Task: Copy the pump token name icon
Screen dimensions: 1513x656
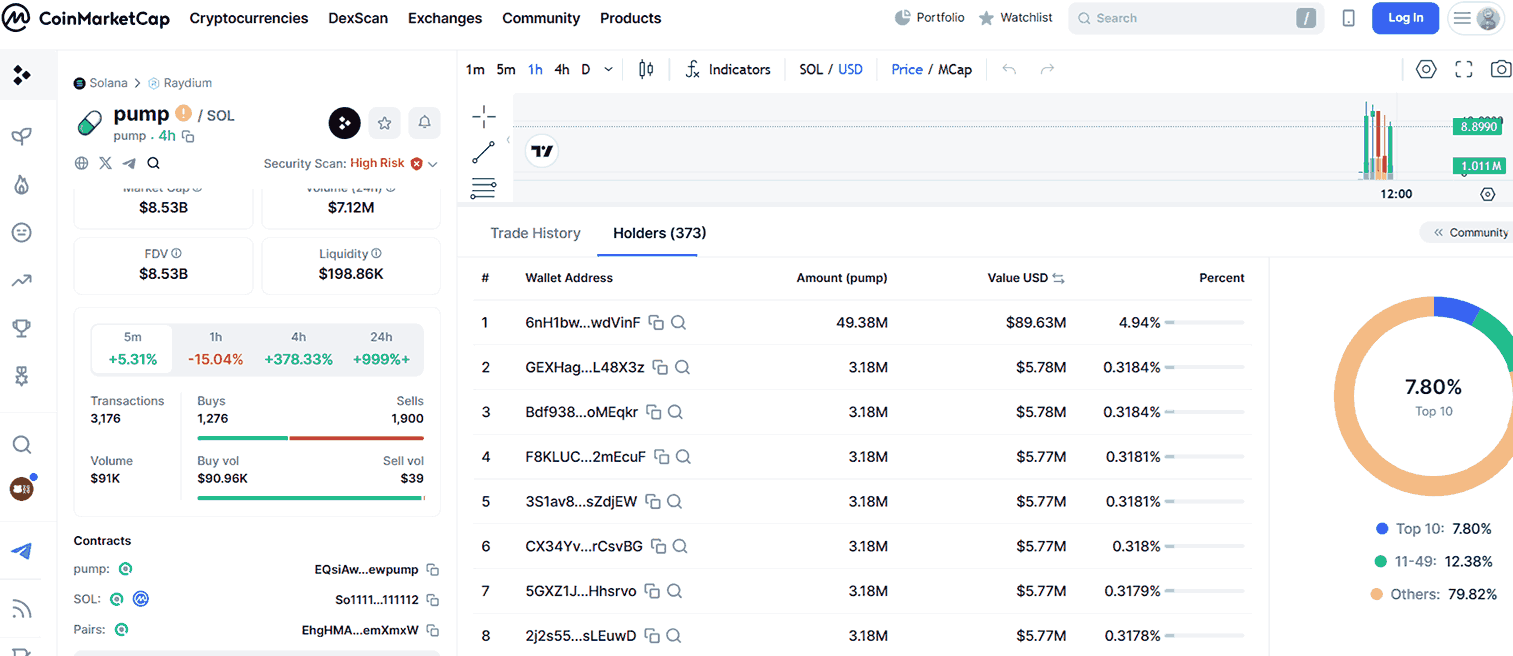Action: tap(188, 136)
